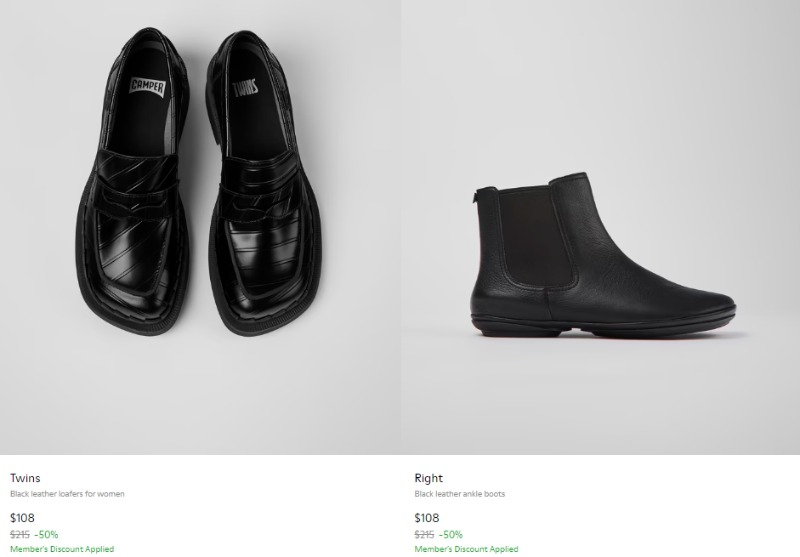Click the "Right" product name

coord(429,478)
